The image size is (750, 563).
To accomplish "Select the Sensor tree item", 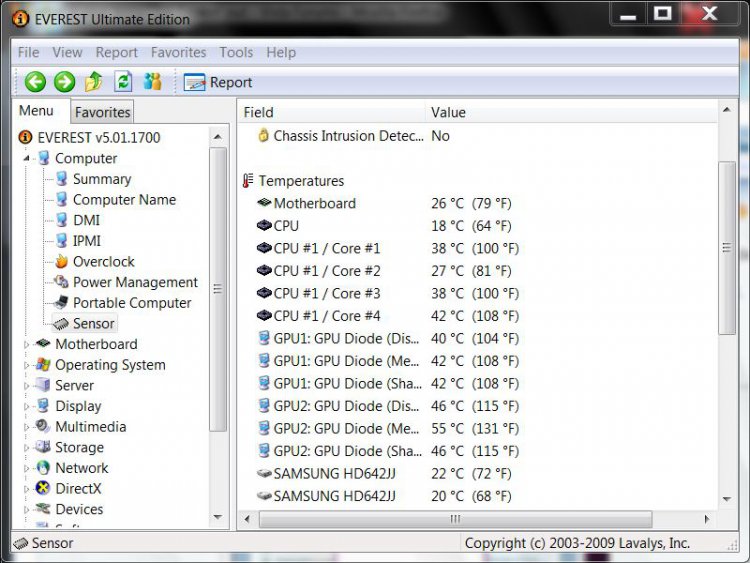I will click(x=94, y=323).
